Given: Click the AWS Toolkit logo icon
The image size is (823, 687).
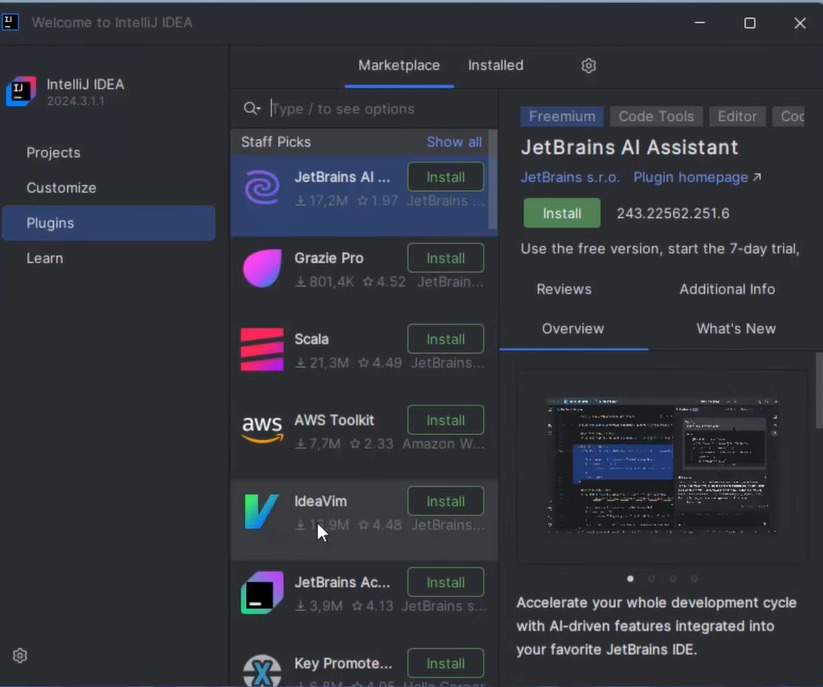Looking at the screenshot, I should [x=262, y=429].
